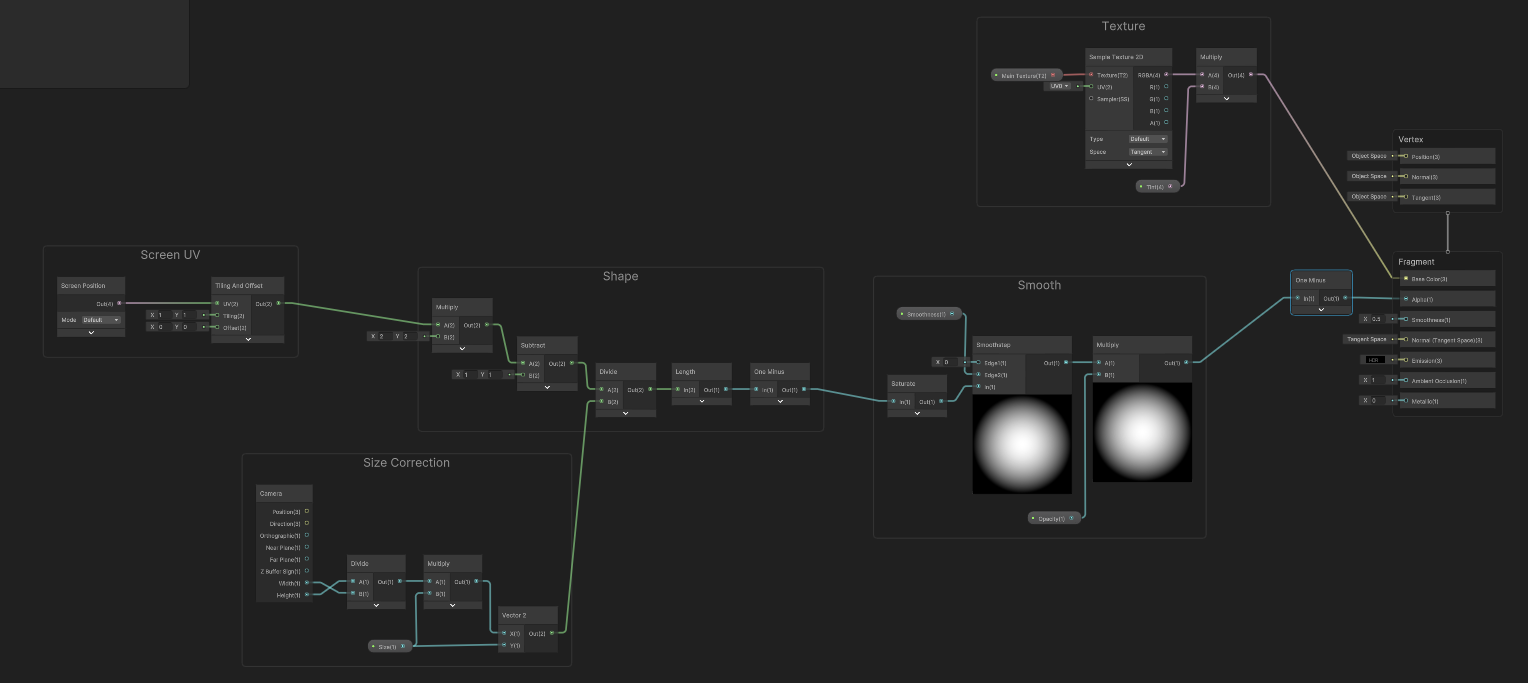
Task: Click the Screen Position Out port
Action: [120, 303]
